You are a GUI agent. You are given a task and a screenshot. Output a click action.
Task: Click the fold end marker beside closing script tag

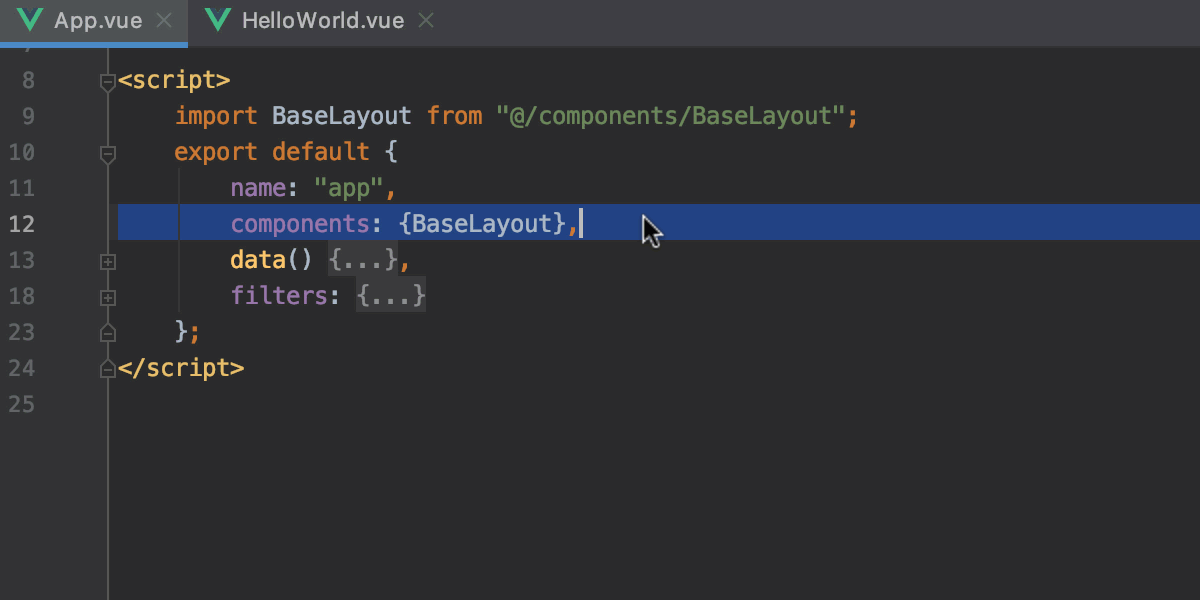click(x=107, y=368)
